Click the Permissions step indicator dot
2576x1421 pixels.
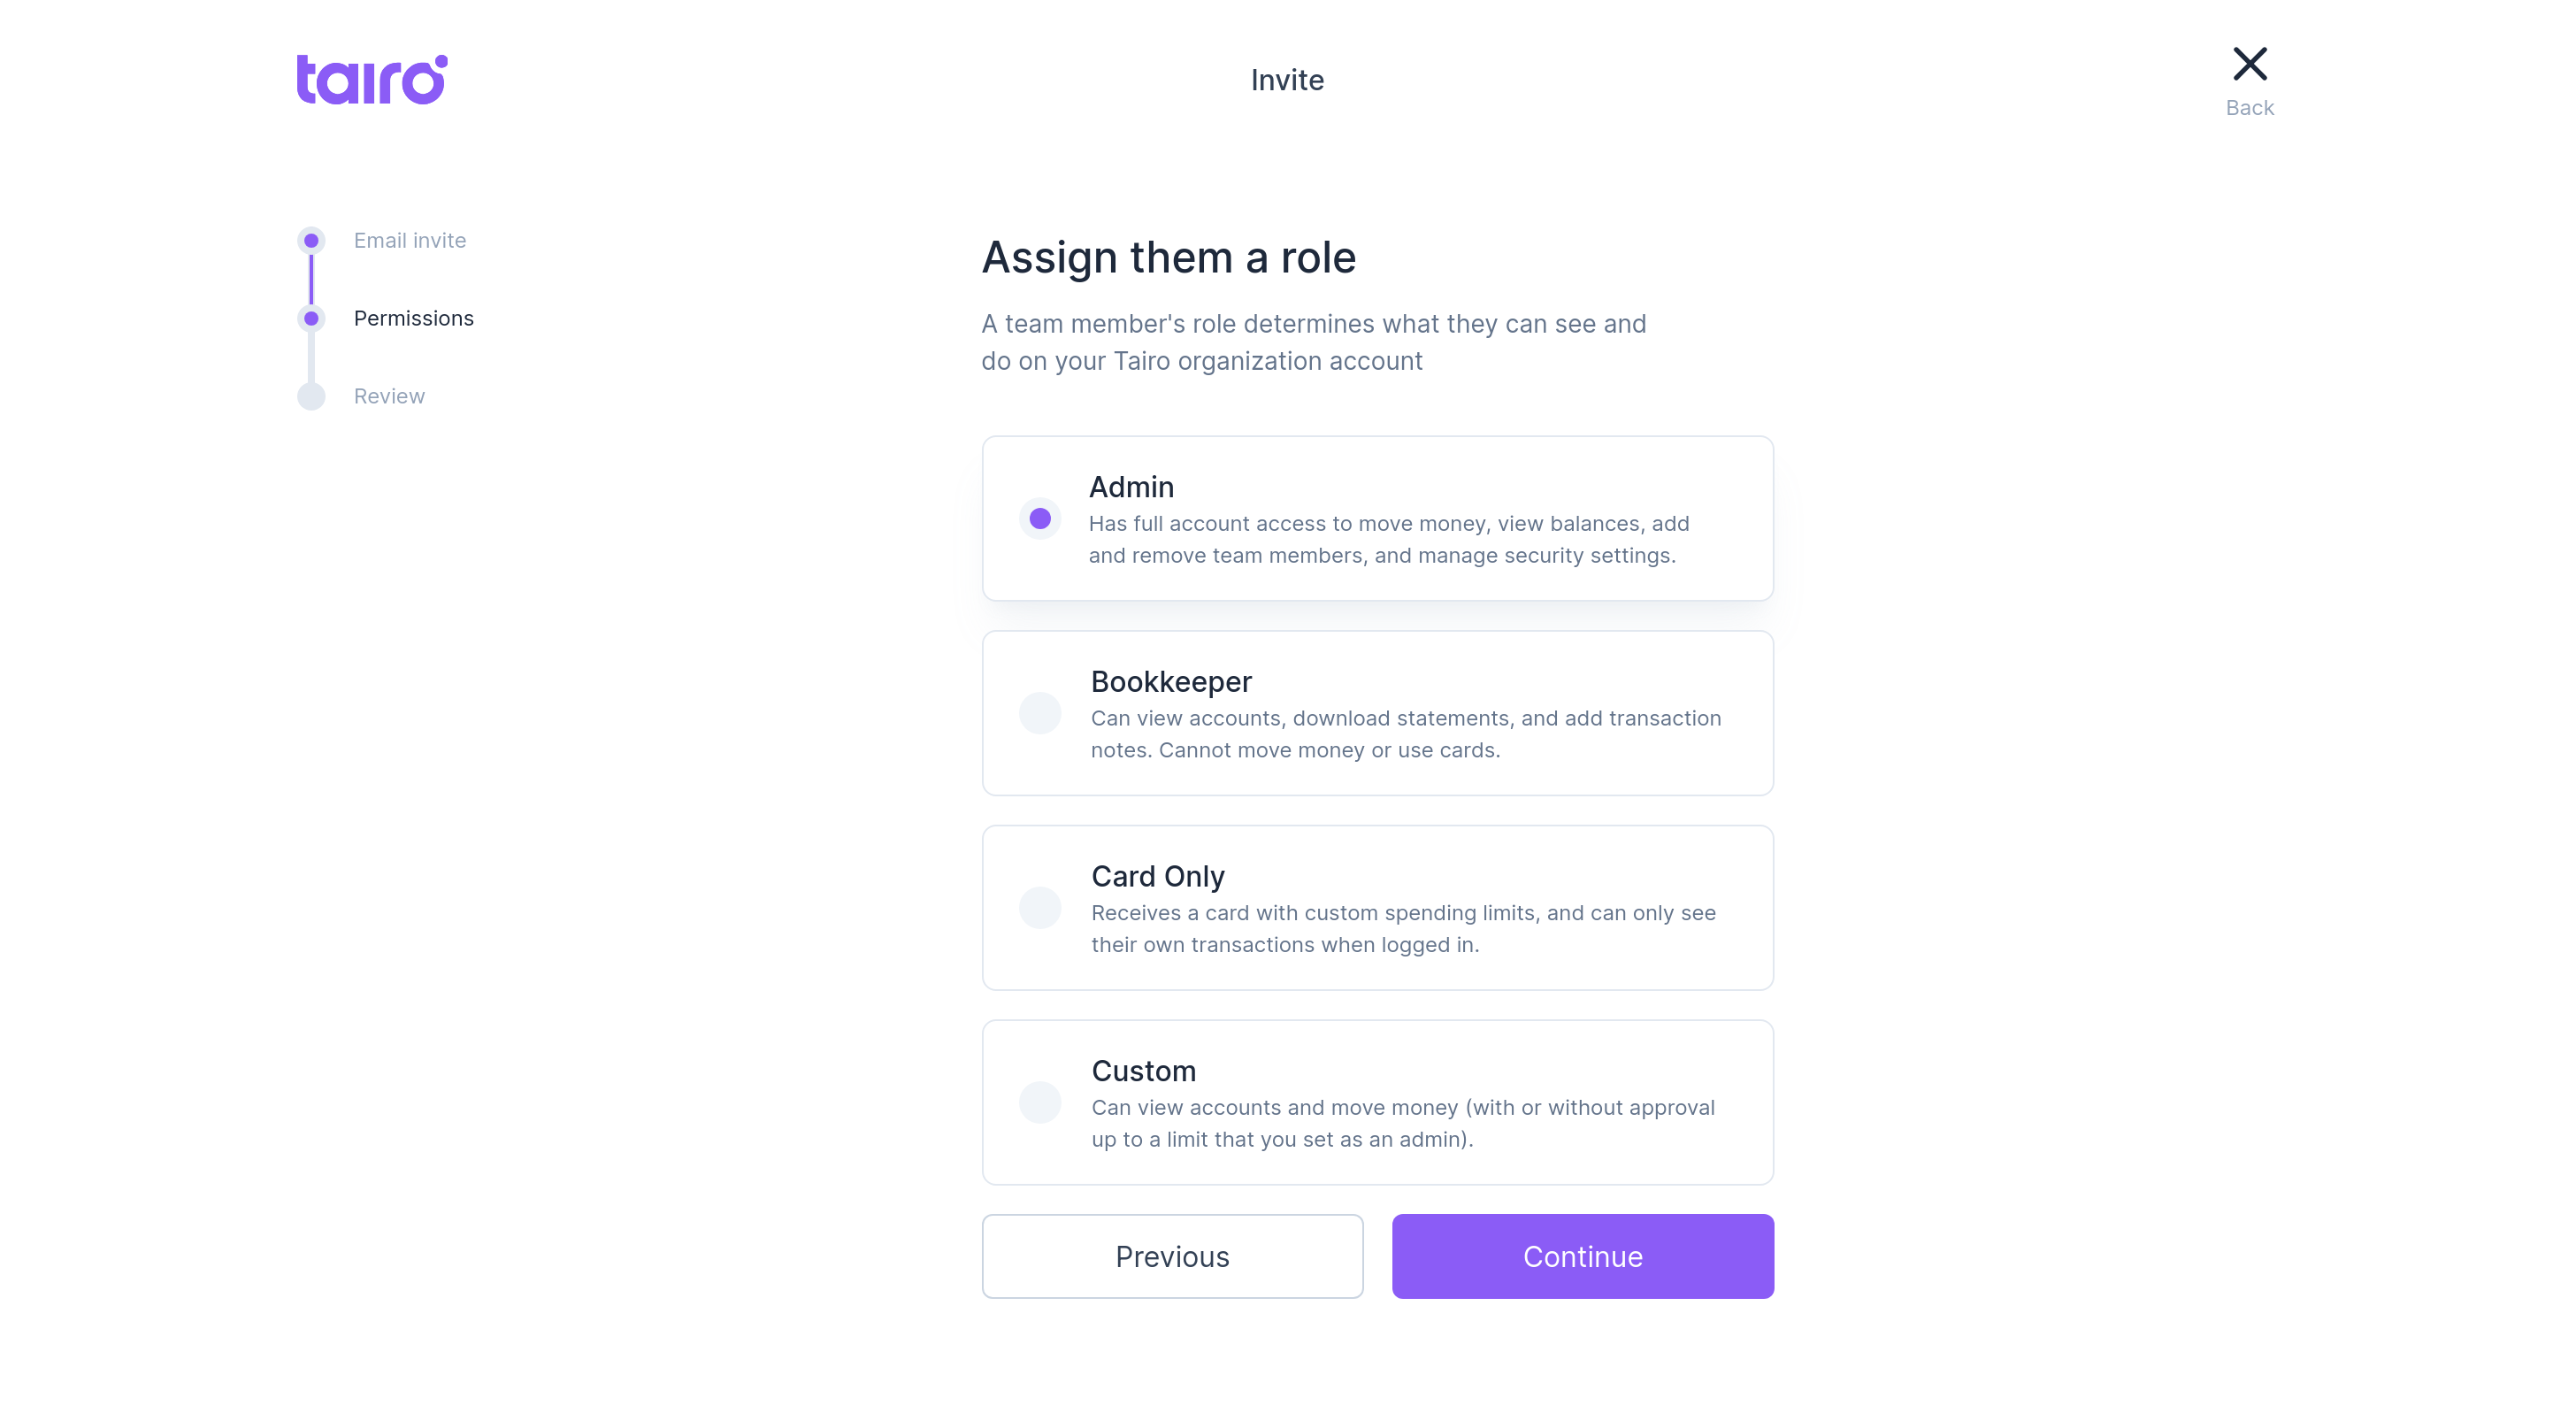(312, 318)
